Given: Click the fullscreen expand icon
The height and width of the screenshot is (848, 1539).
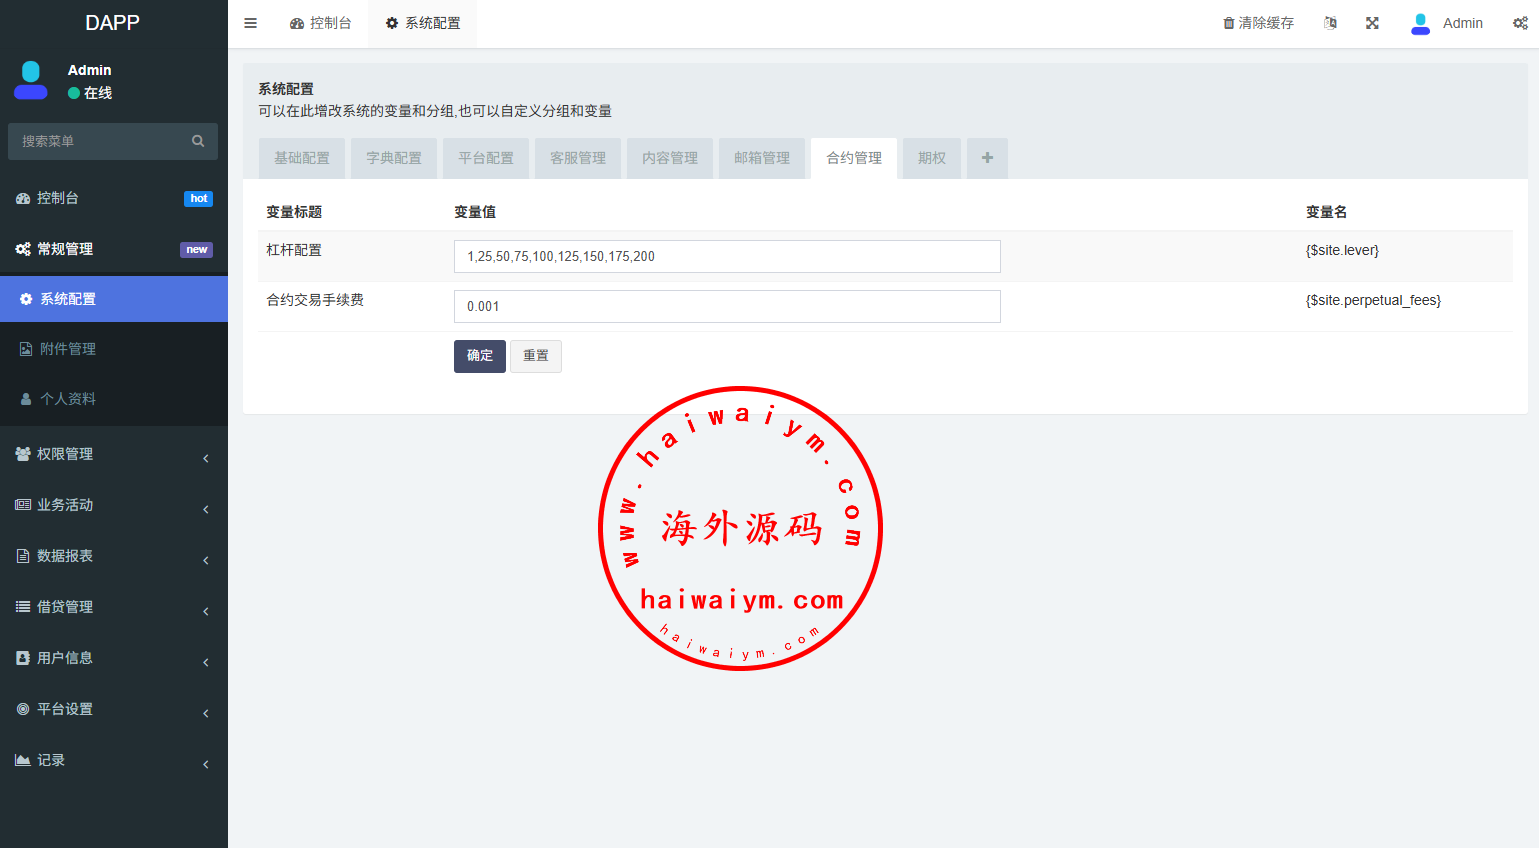Looking at the screenshot, I should tap(1372, 23).
